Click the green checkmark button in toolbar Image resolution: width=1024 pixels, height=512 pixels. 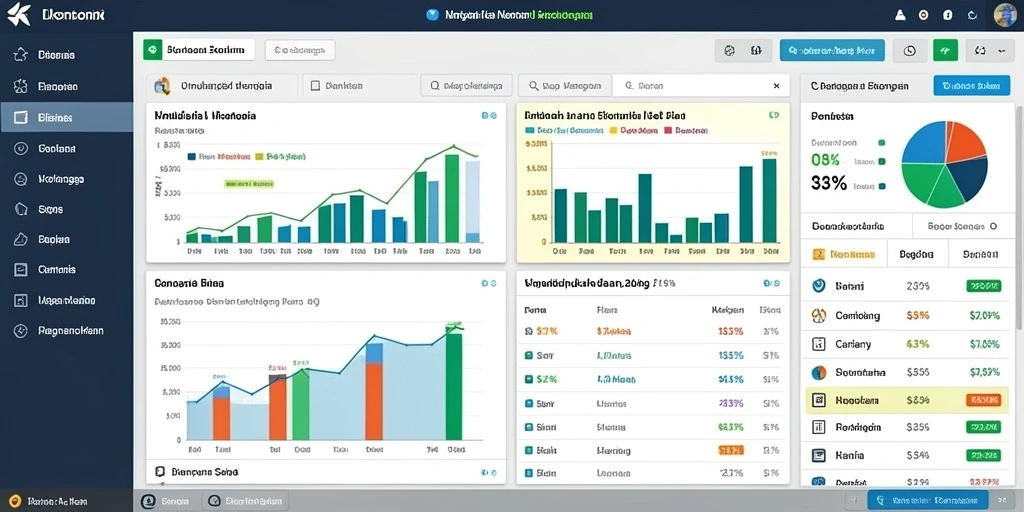click(946, 50)
